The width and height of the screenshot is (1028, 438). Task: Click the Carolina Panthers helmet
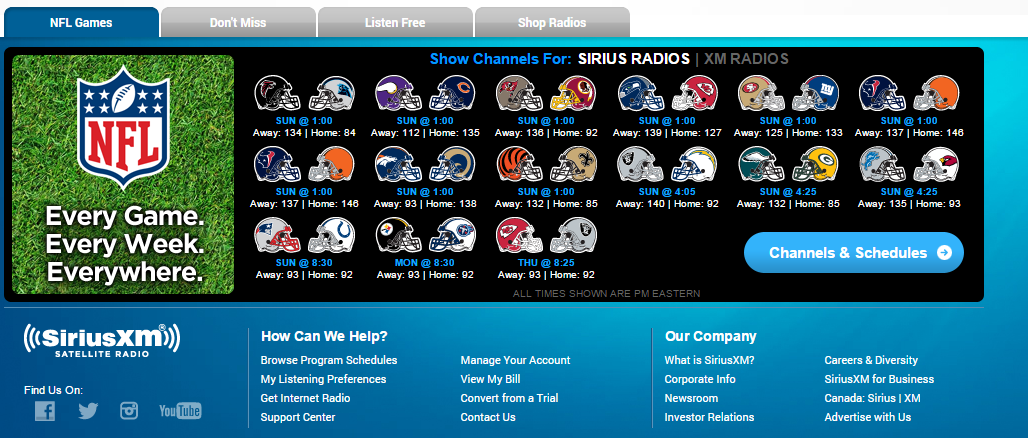332,94
